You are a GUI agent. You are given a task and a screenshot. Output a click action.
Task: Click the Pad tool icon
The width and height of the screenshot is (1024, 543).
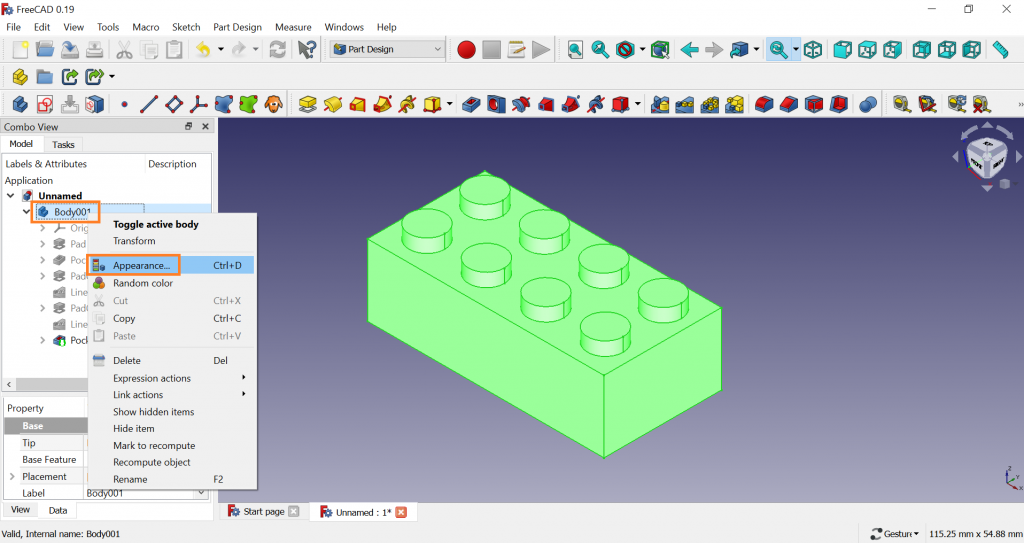pyautogui.click(x=308, y=103)
